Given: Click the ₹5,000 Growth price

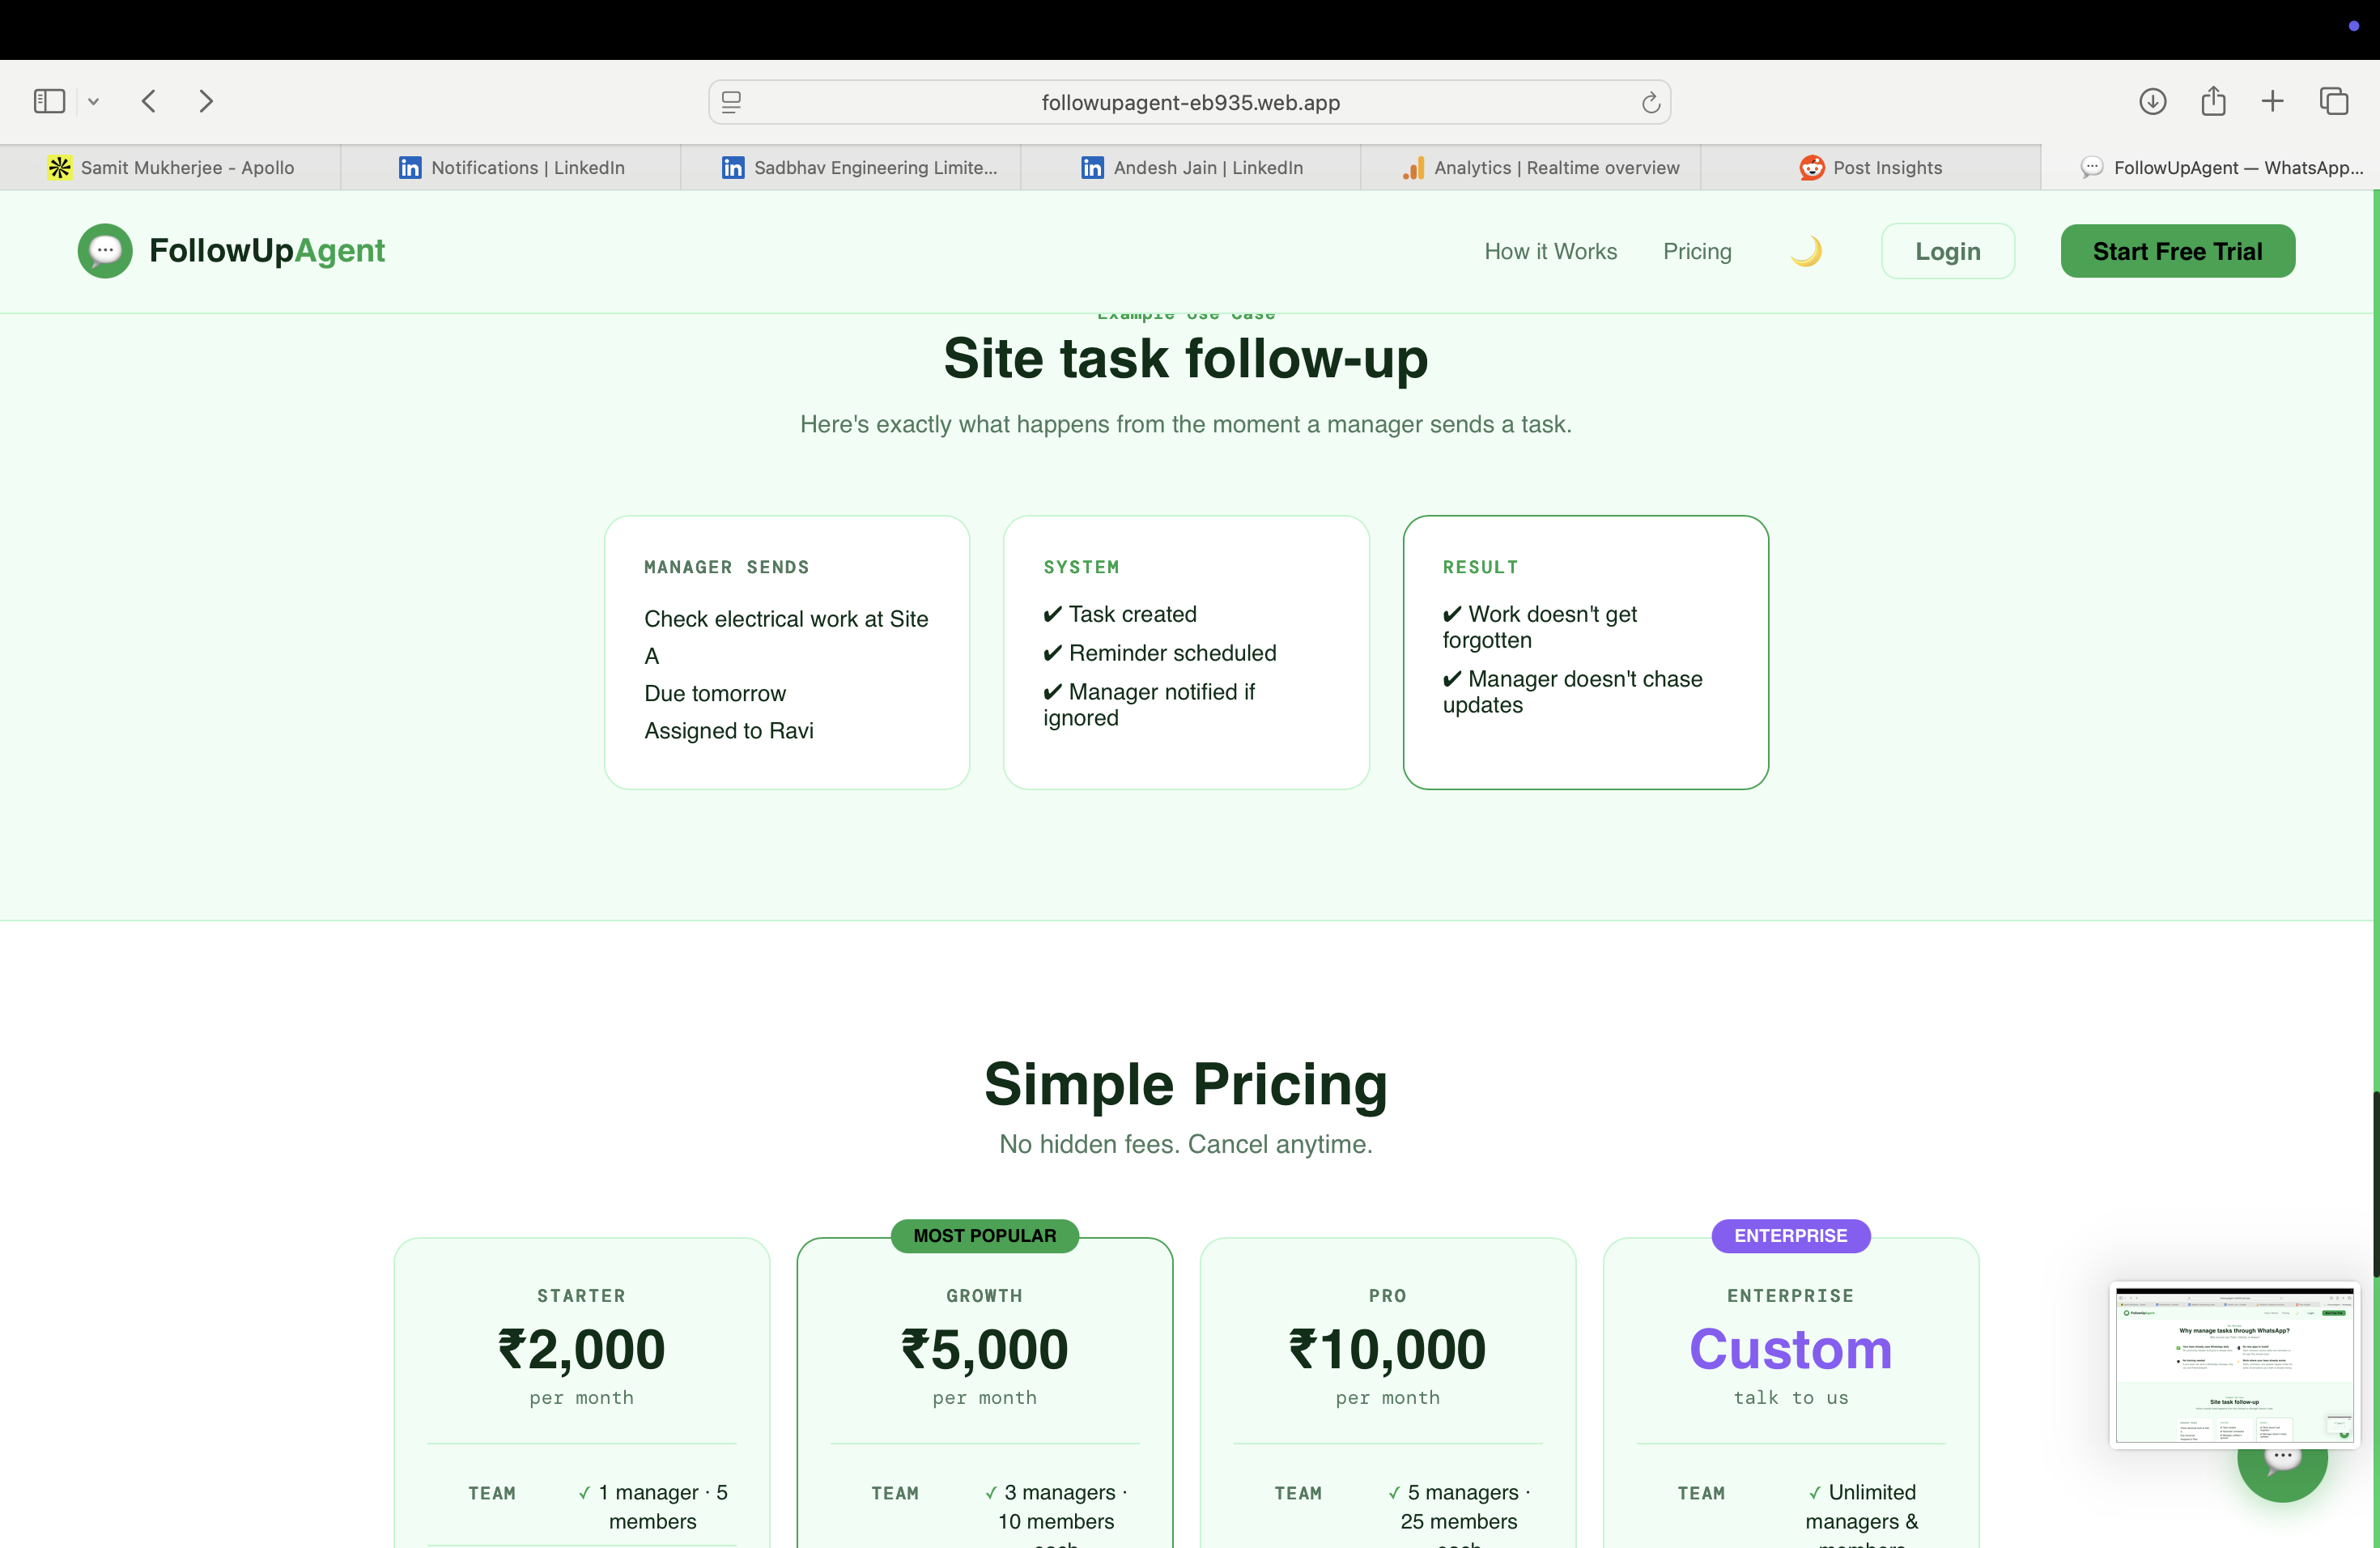Looking at the screenshot, I should tap(985, 1349).
